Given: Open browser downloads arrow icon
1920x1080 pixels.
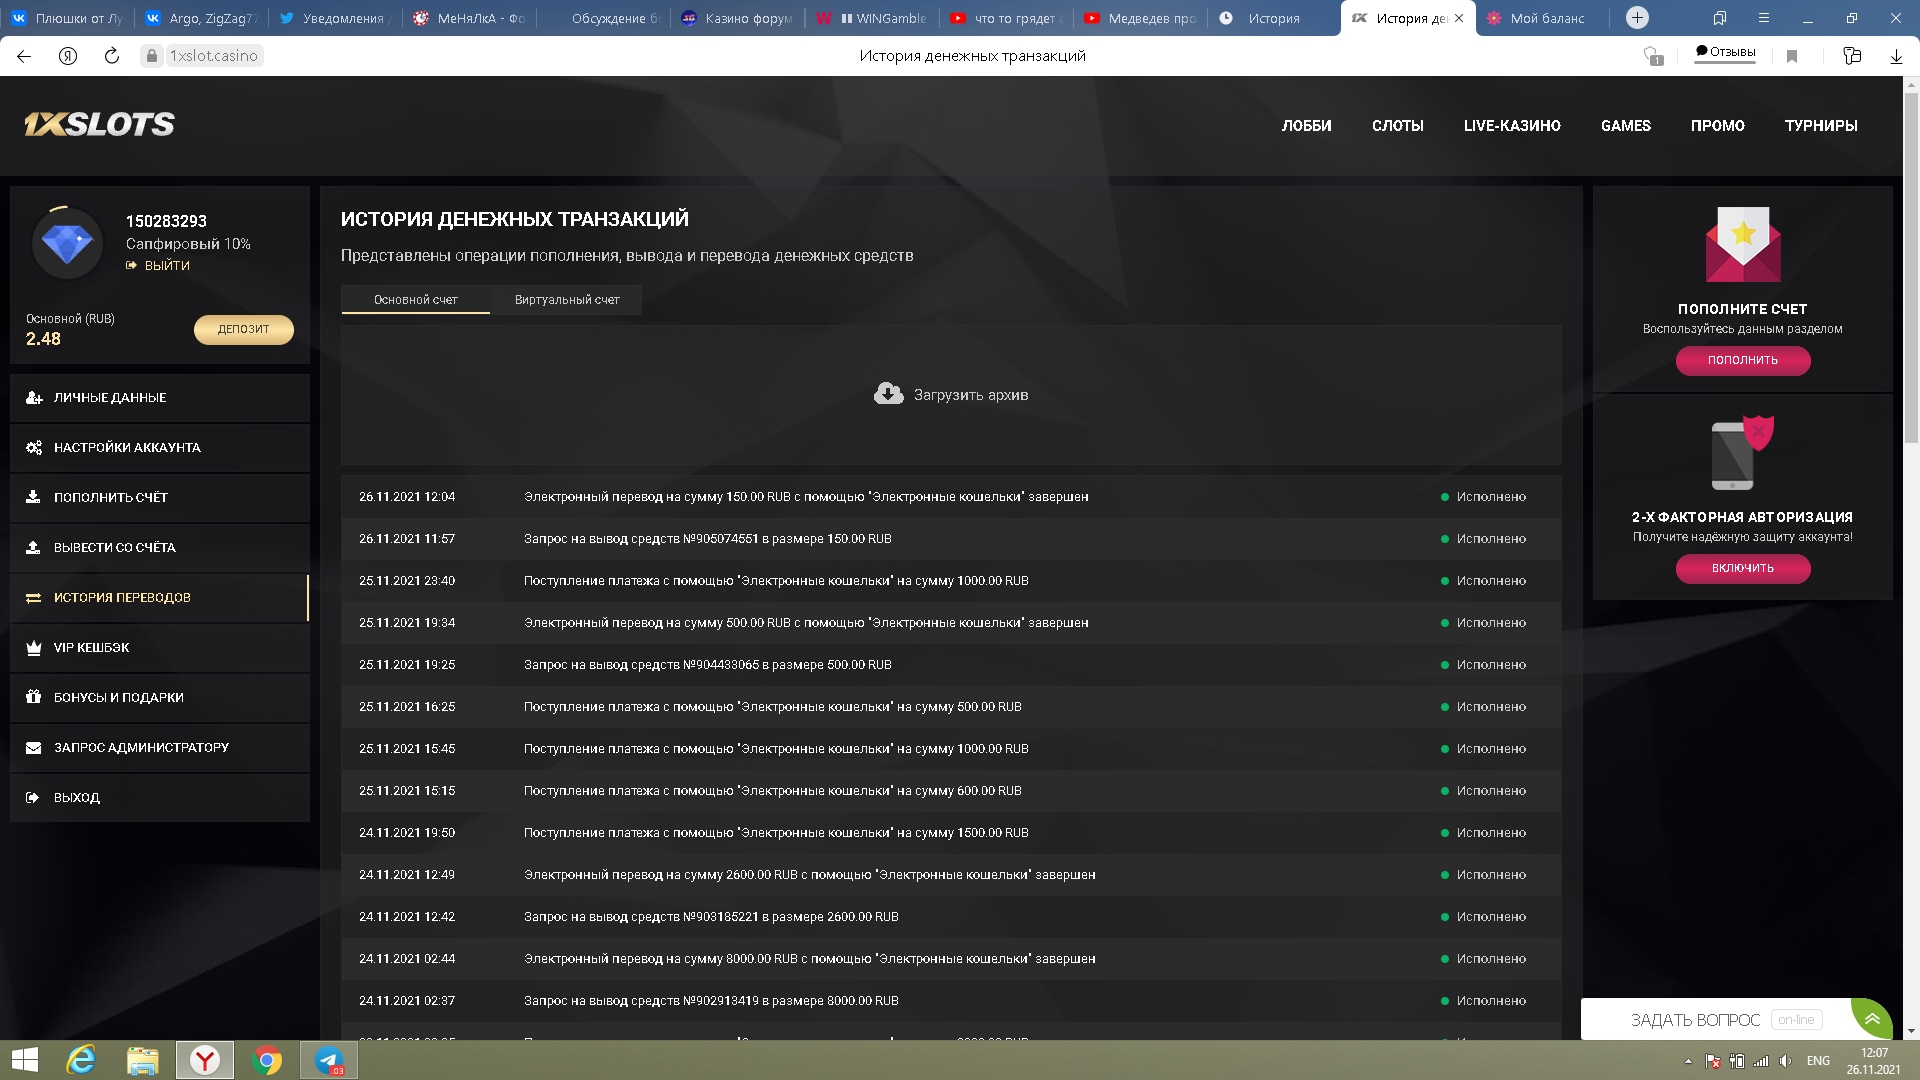Looking at the screenshot, I should [1896, 56].
